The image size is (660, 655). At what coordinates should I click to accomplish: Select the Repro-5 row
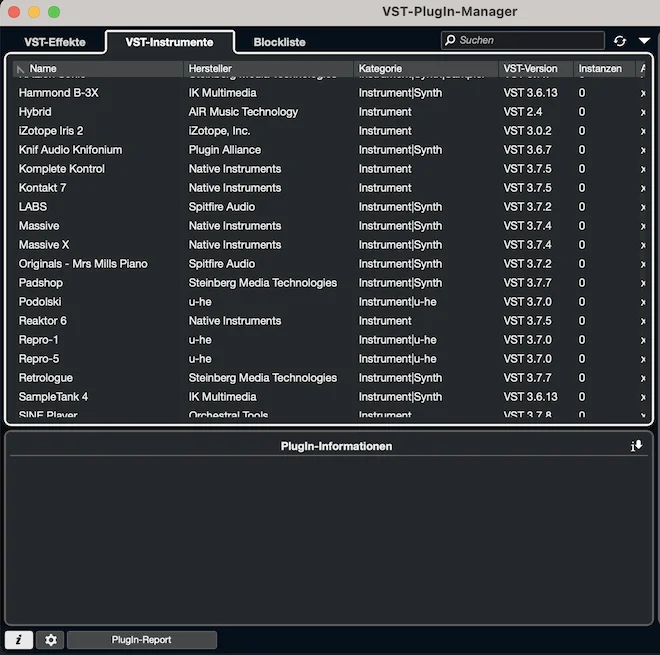pos(329,359)
